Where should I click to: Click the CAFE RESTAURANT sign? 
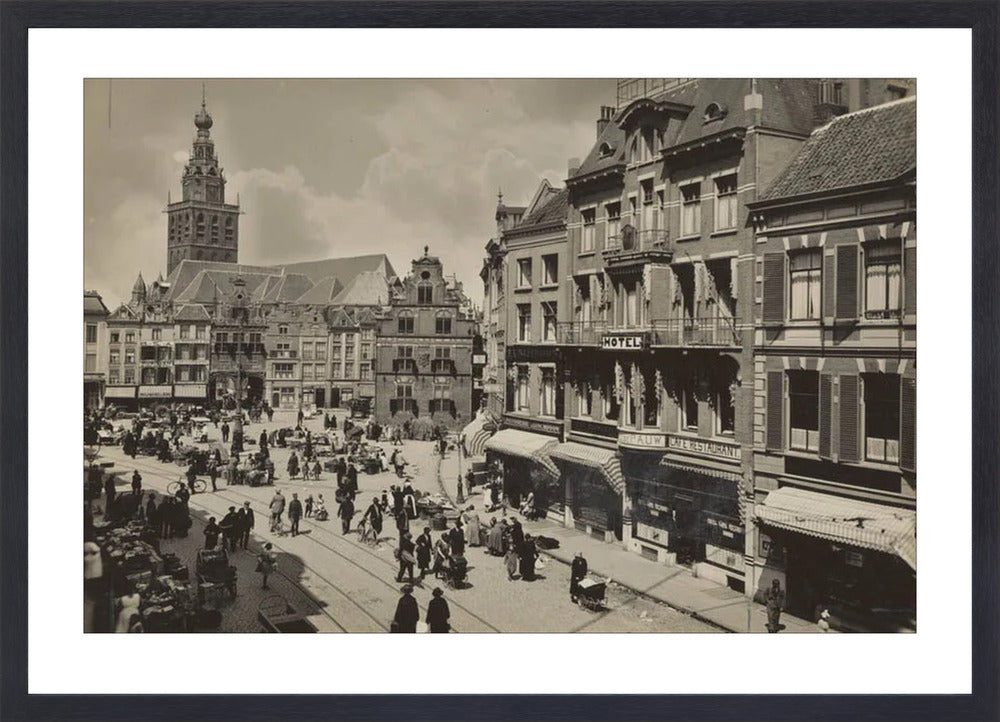[704, 448]
